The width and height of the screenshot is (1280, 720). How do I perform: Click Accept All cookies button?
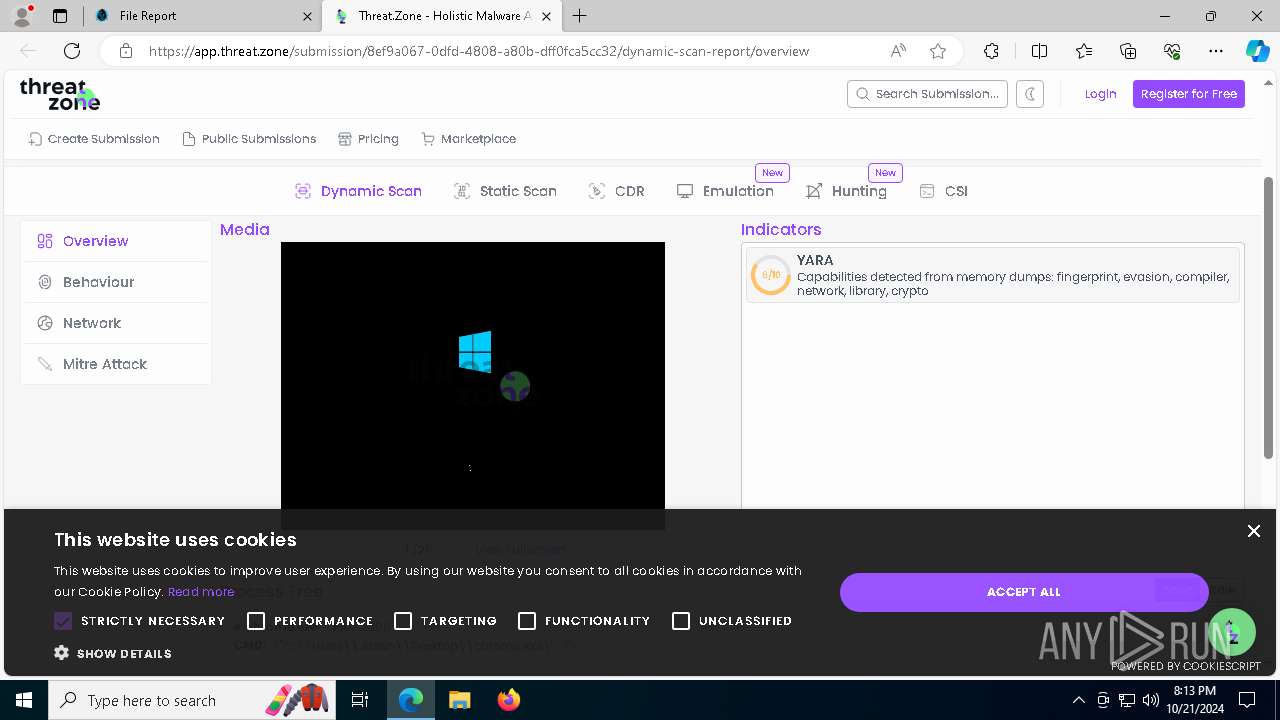(1024, 592)
